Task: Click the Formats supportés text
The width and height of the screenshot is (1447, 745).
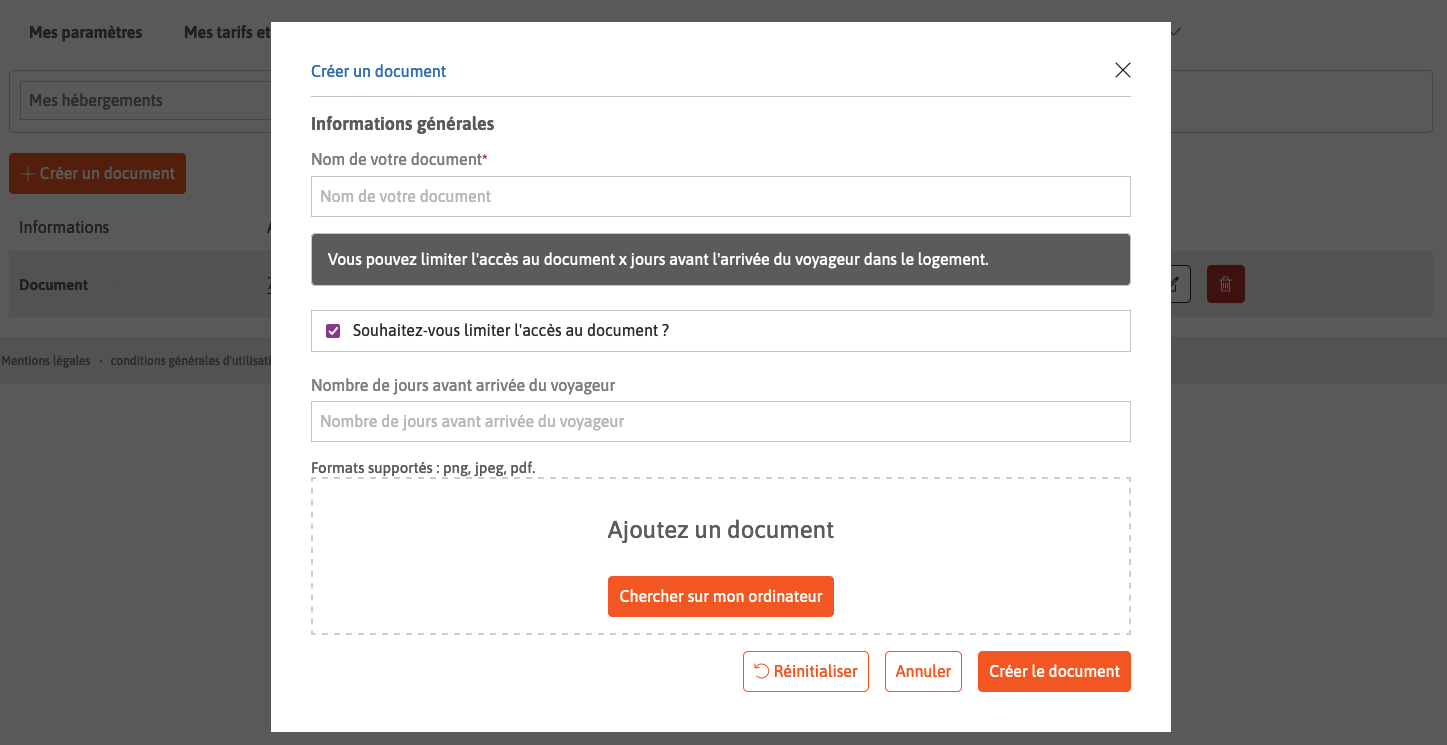Action: point(423,468)
